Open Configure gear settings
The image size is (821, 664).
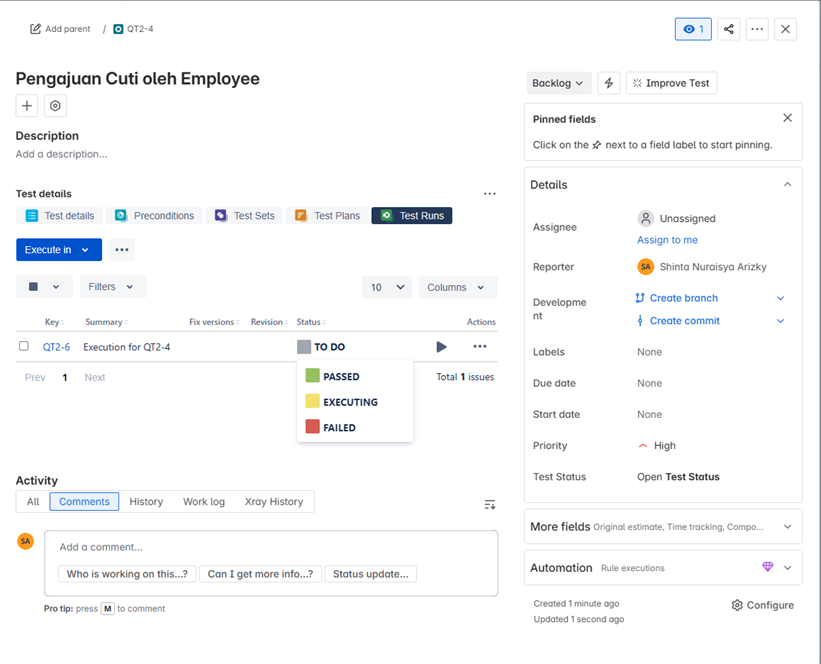[762, 605]
